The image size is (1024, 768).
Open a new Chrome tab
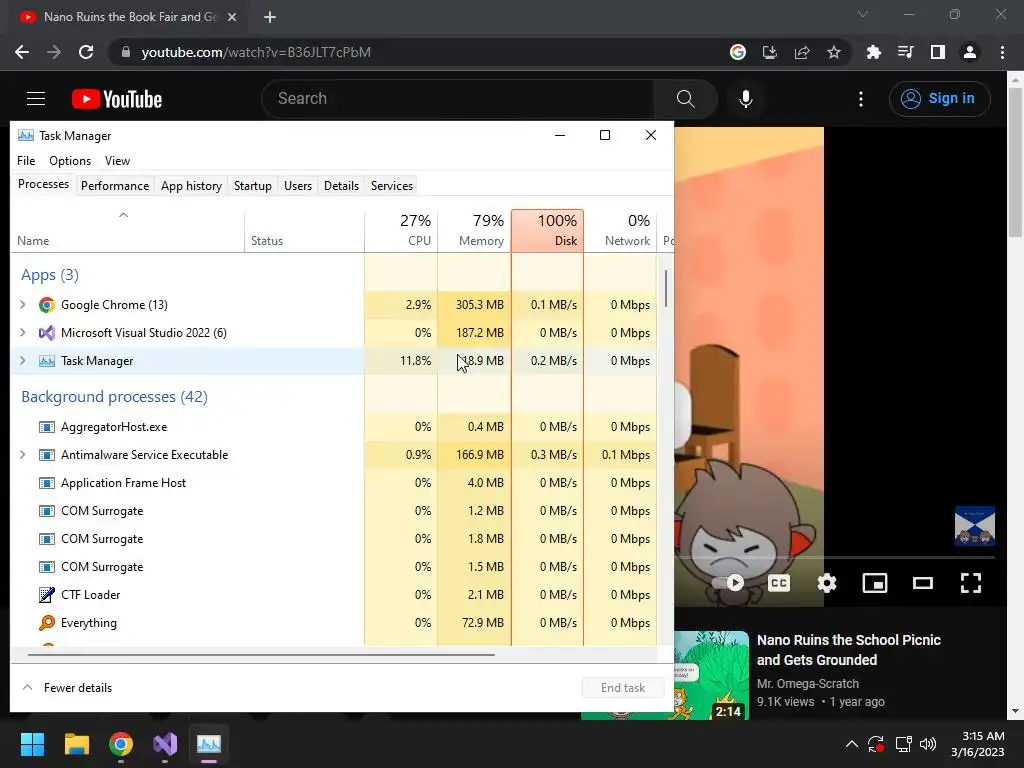tap(270, 17)
